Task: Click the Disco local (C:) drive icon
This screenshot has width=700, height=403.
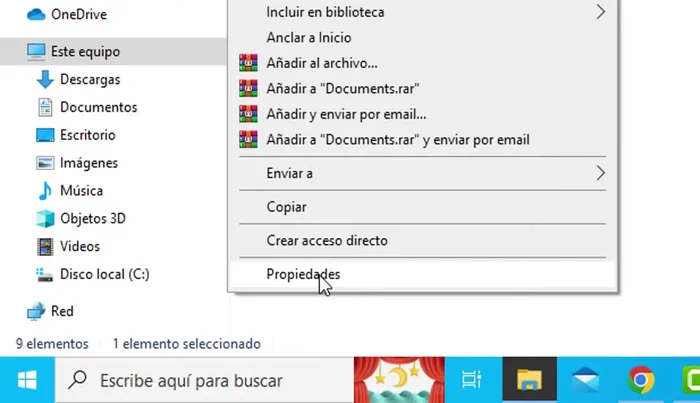Action: click(45, 274)
